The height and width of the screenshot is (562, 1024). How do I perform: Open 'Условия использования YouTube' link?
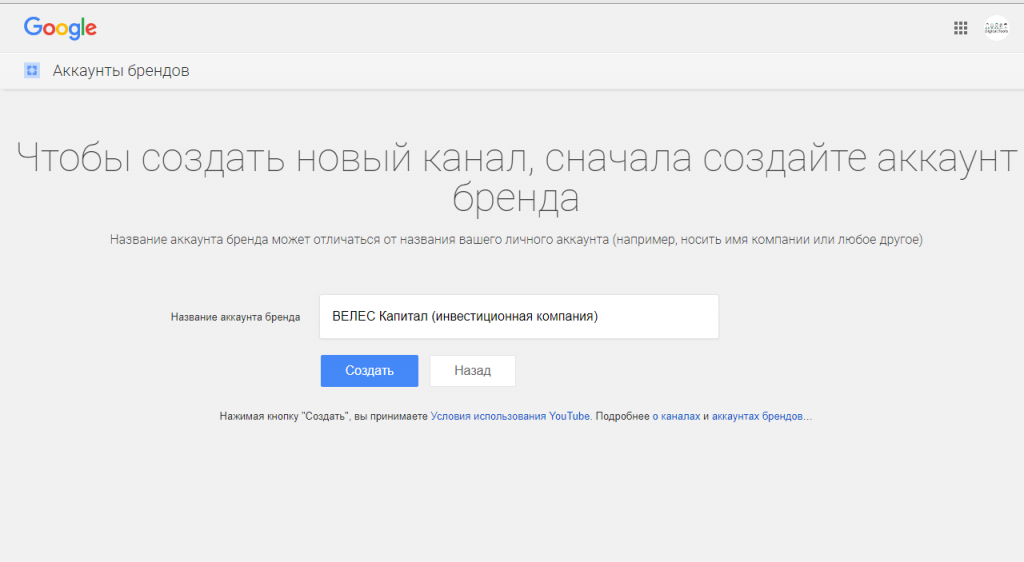[x=510, y=416]
